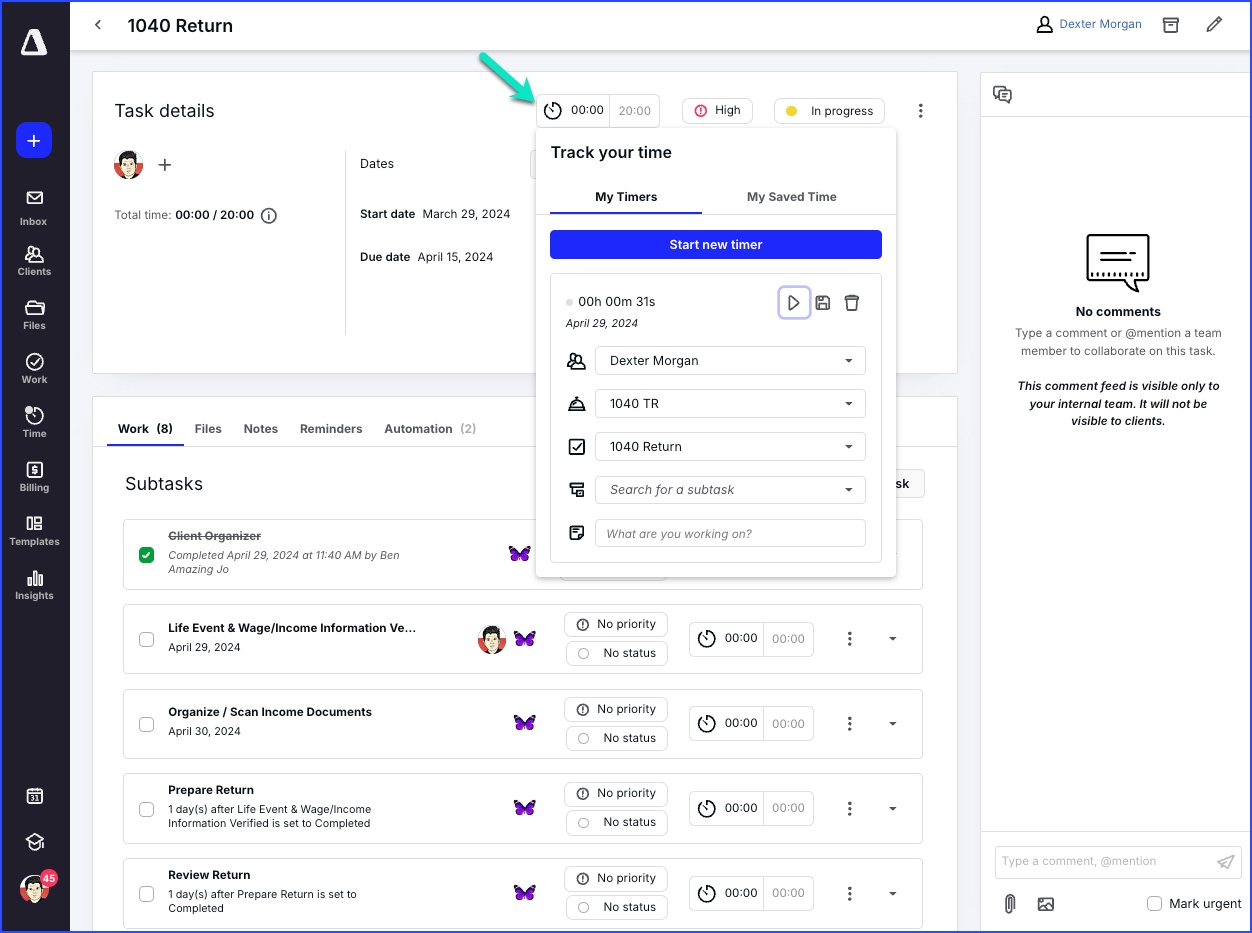1252x933 pixels.
Task: Open the 1040 TR service dropdown
Action: (x=730, y=404)
